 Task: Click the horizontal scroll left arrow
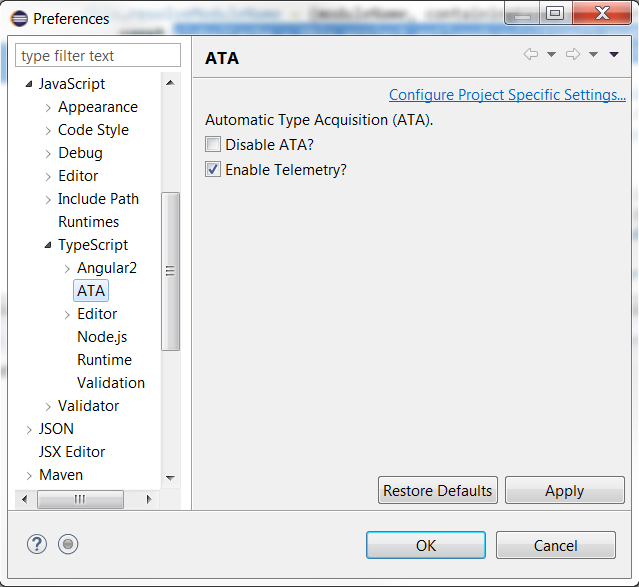click(25, 499)
